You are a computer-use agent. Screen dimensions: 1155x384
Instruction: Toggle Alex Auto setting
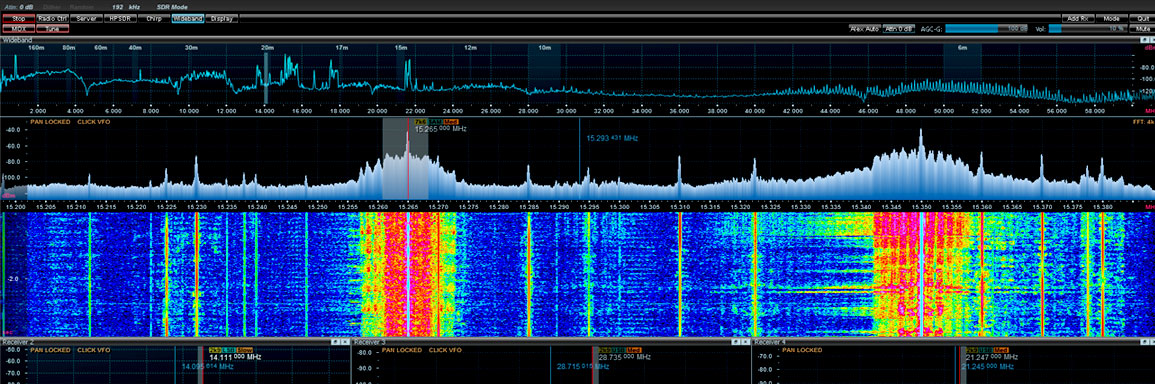(865, 29)
